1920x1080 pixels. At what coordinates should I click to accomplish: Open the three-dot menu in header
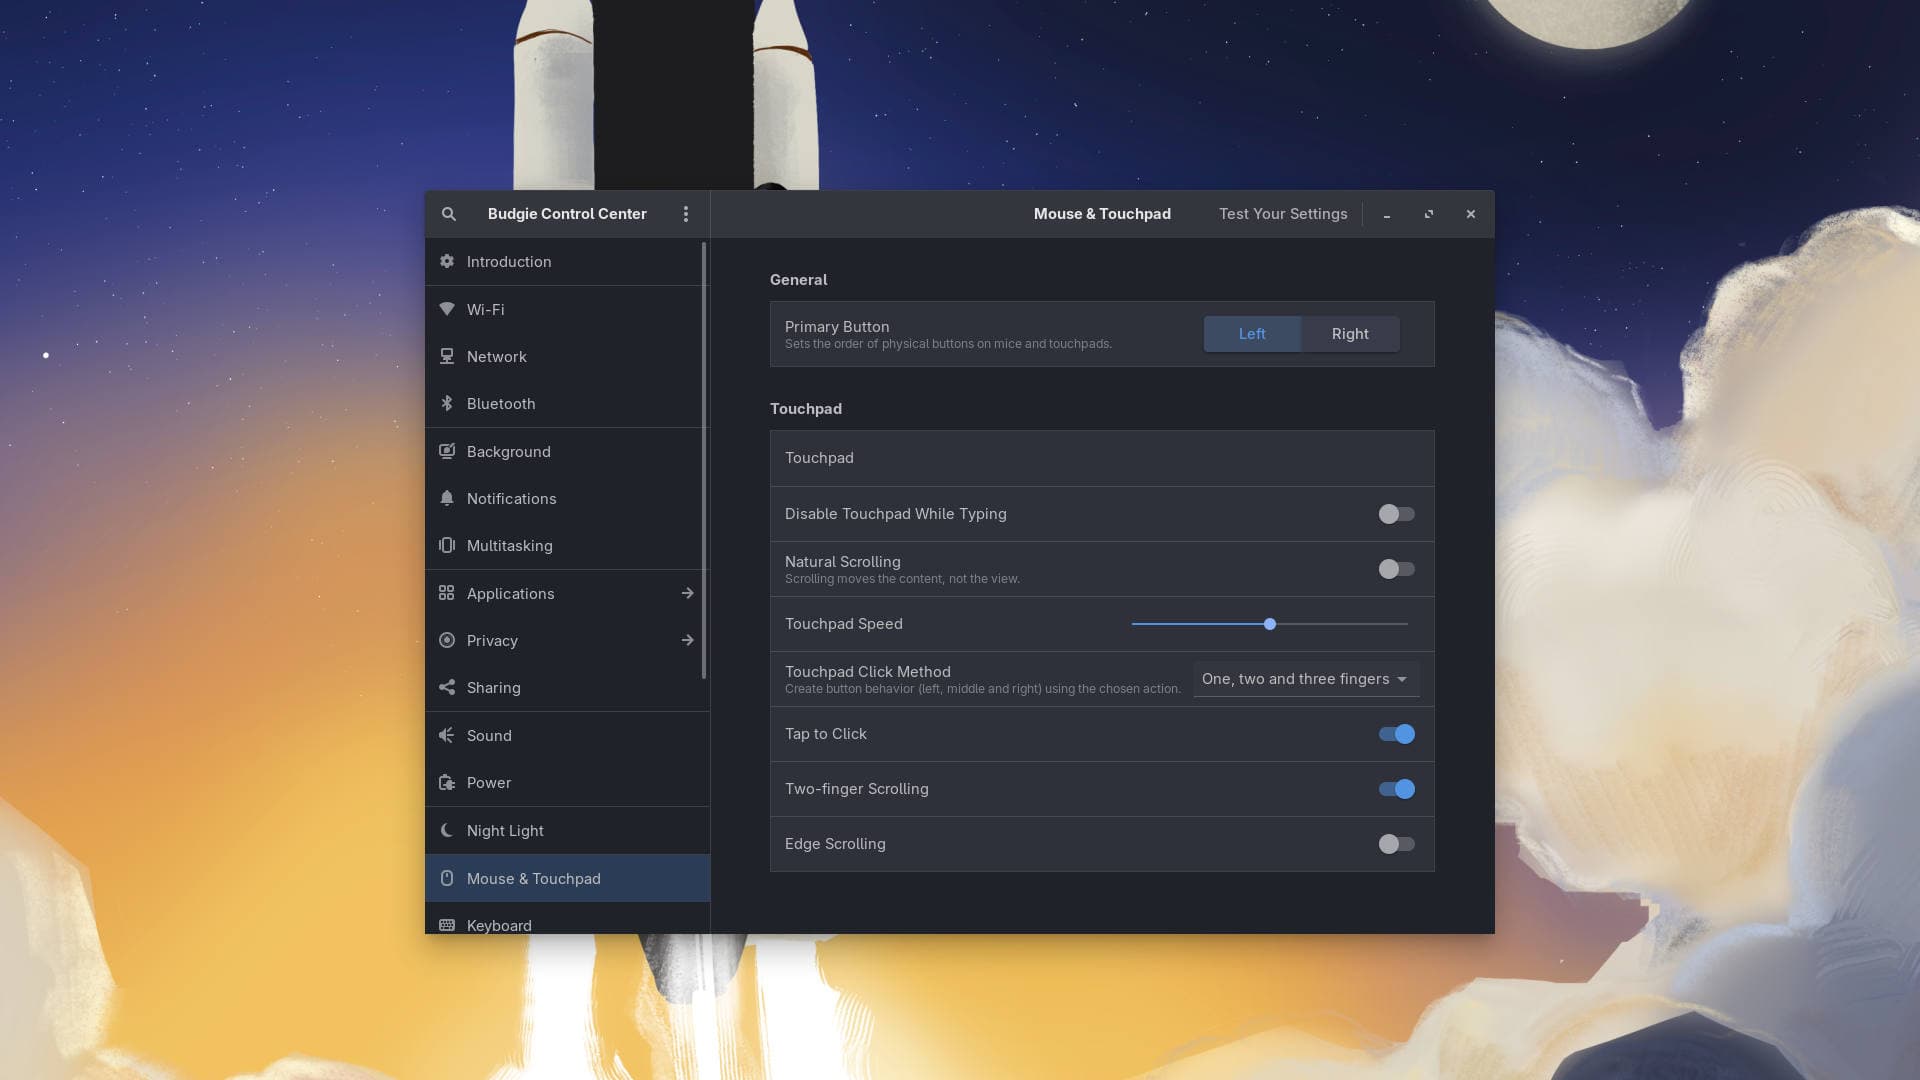click(686, 214)
